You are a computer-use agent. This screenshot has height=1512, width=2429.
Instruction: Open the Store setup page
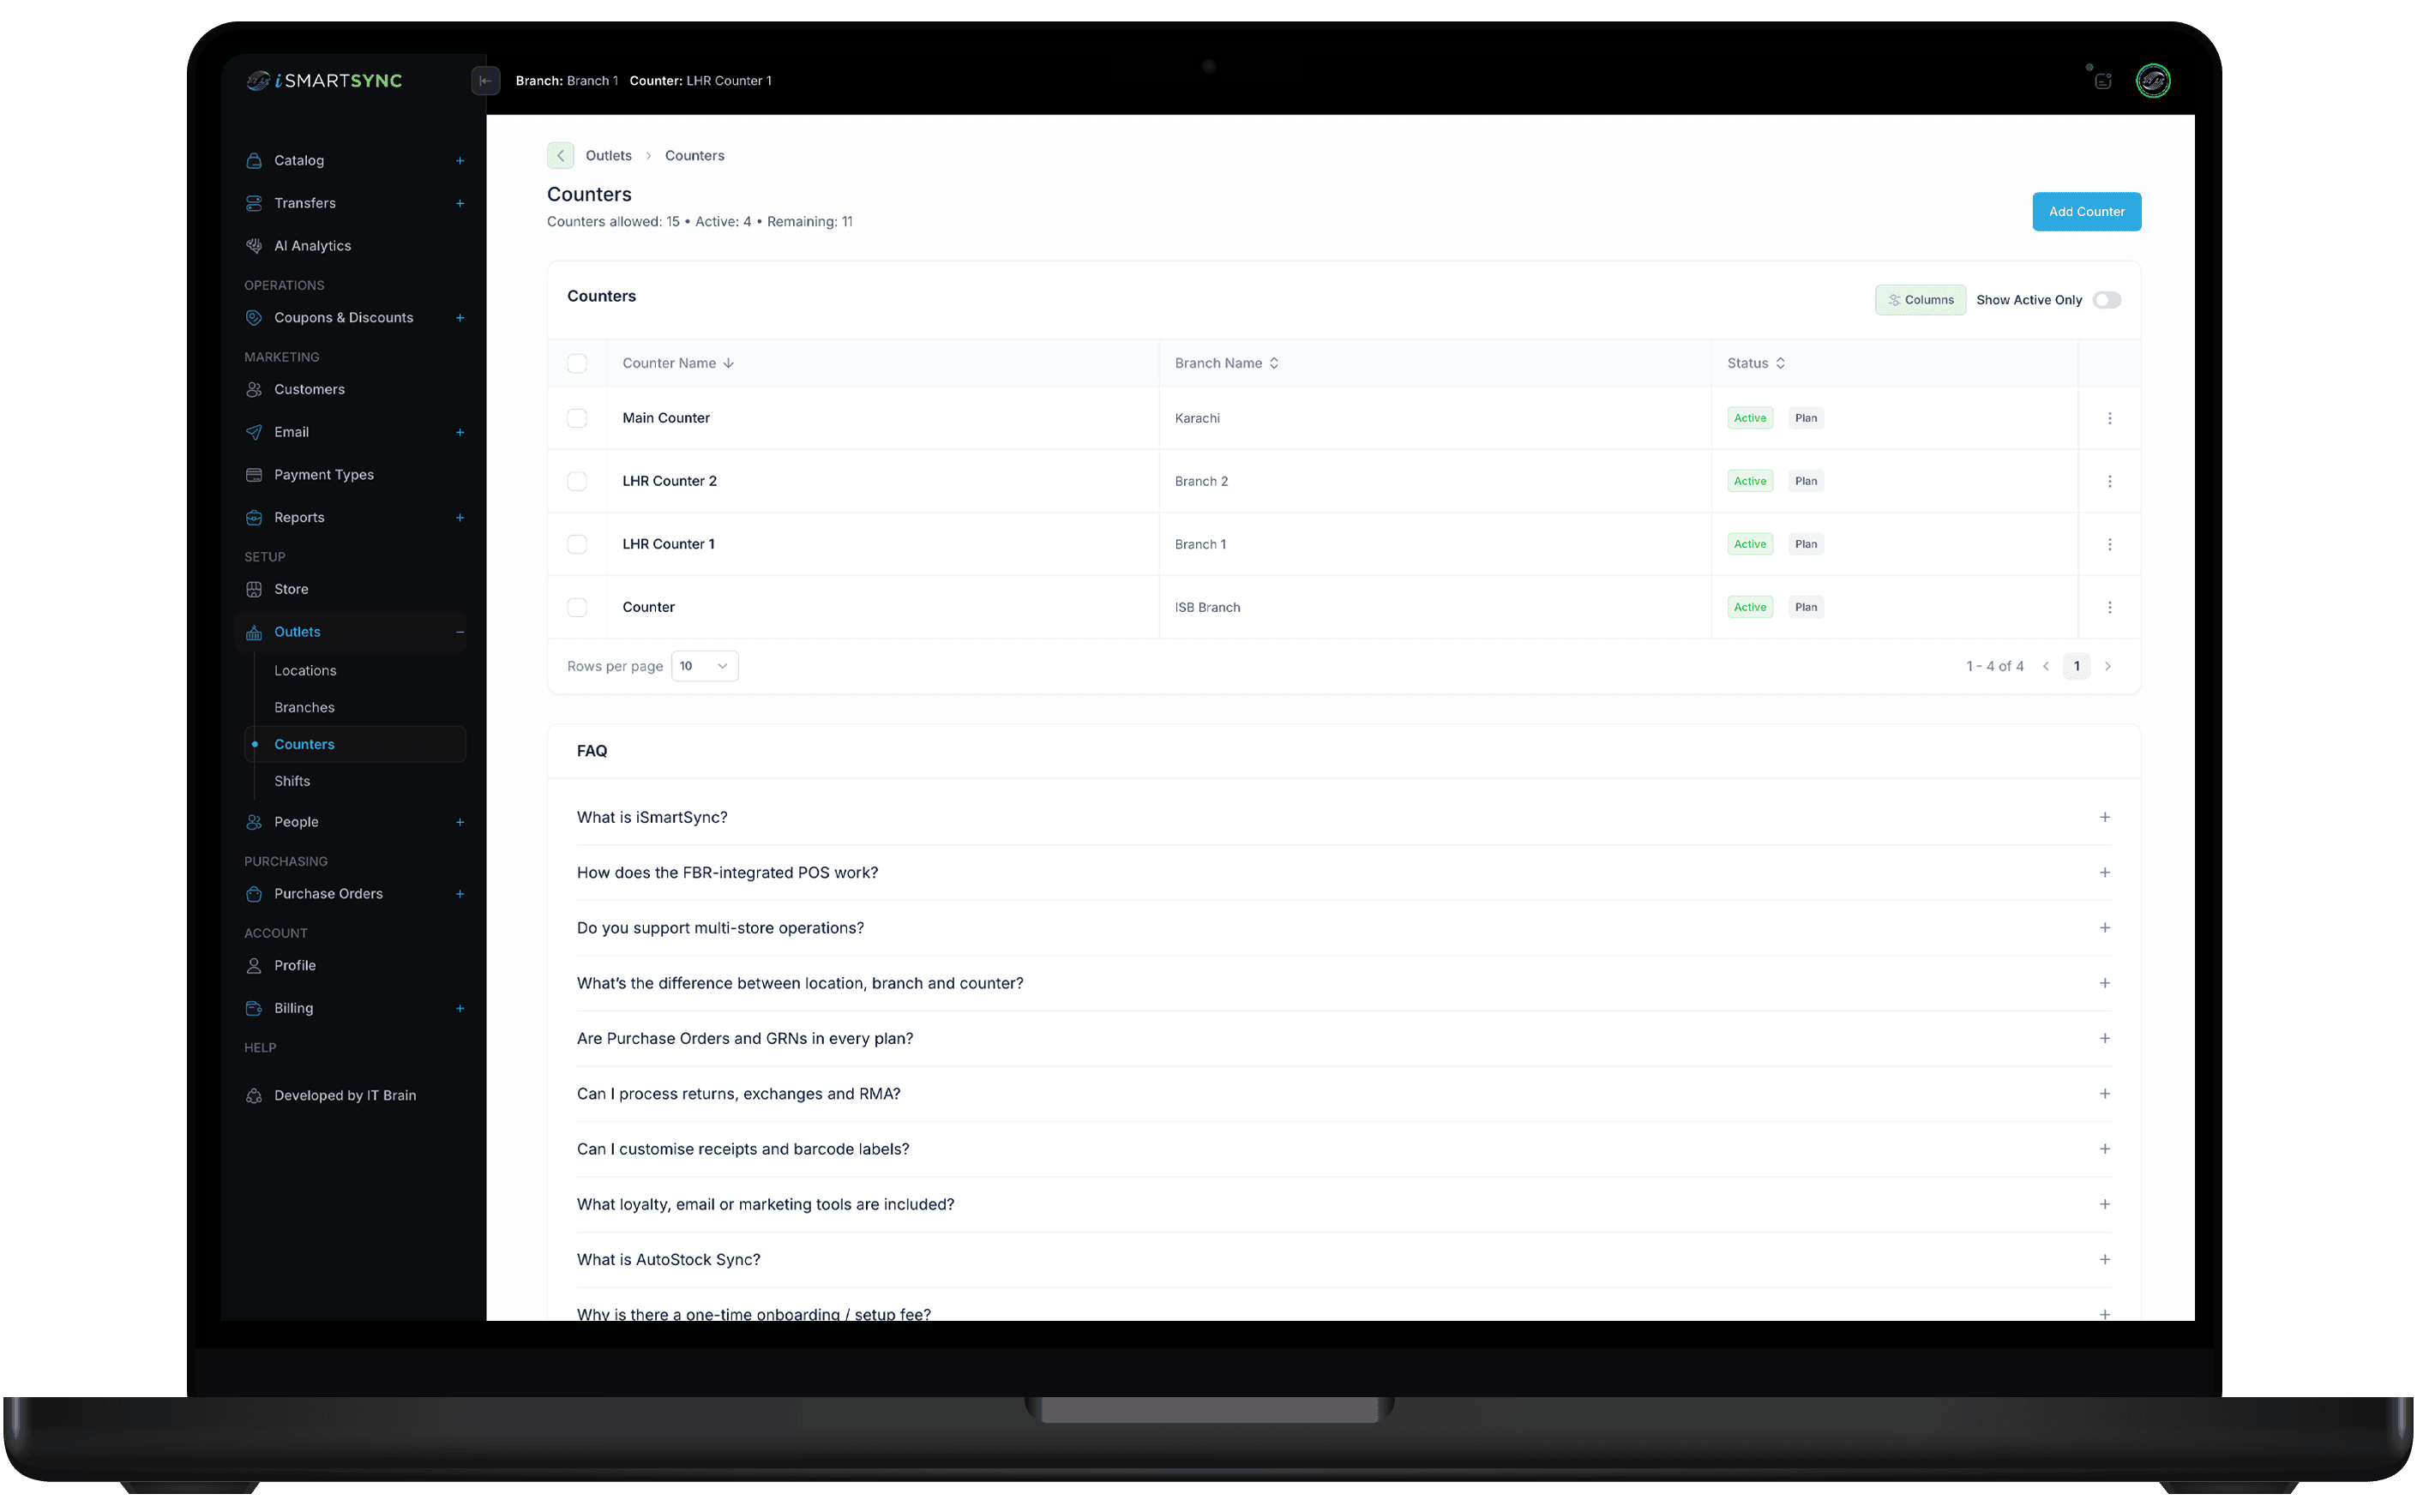[x=291, y=589]
